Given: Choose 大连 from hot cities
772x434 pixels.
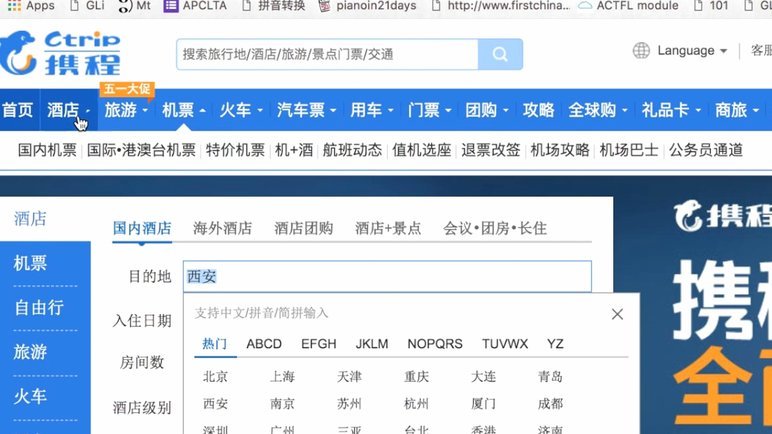Looking at the screenshot, I should click(483, 377).
